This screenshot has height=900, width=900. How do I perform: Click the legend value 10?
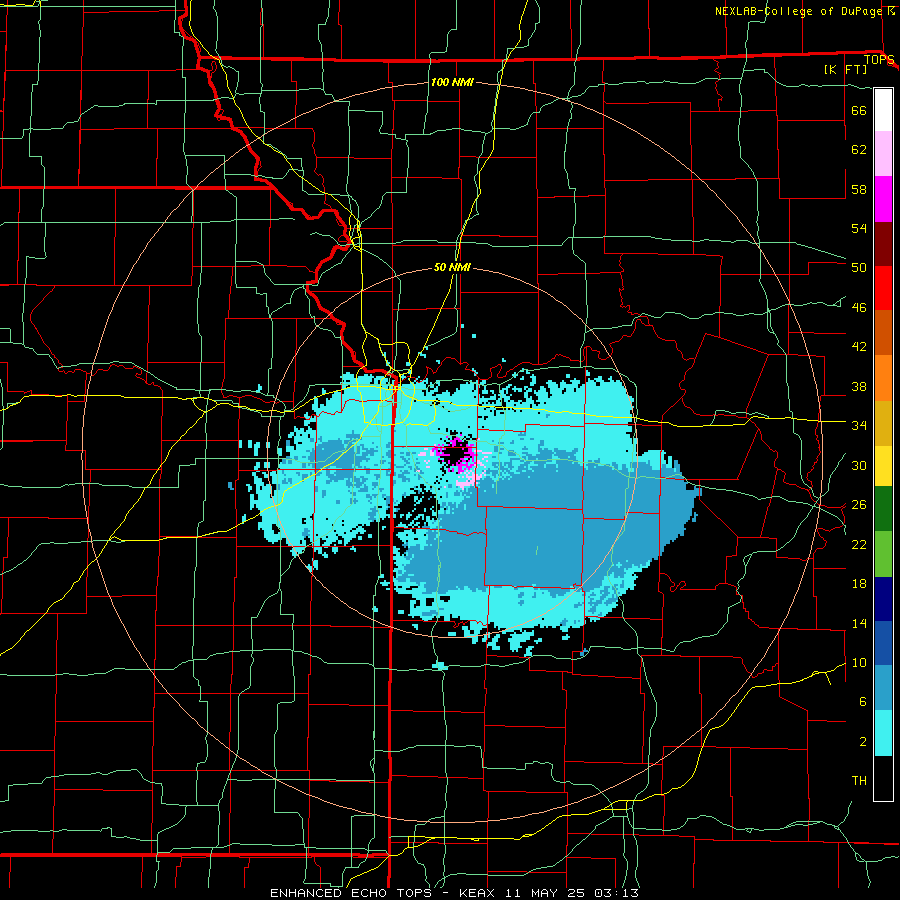(x=859, y=663)
